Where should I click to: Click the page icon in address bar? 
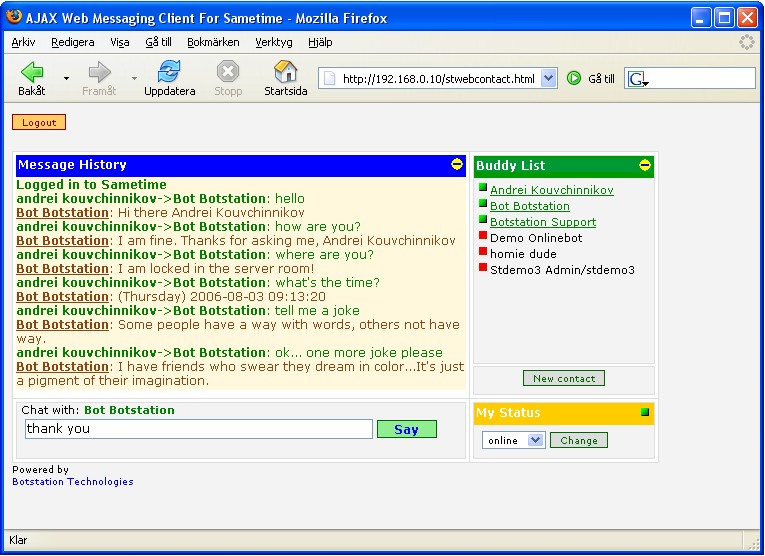point(330,79)
